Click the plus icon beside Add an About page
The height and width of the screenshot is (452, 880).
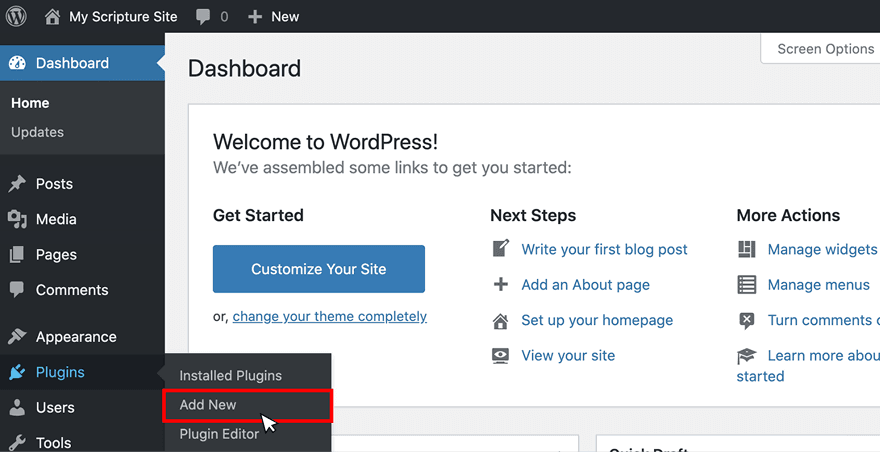(x=501, y=284)
